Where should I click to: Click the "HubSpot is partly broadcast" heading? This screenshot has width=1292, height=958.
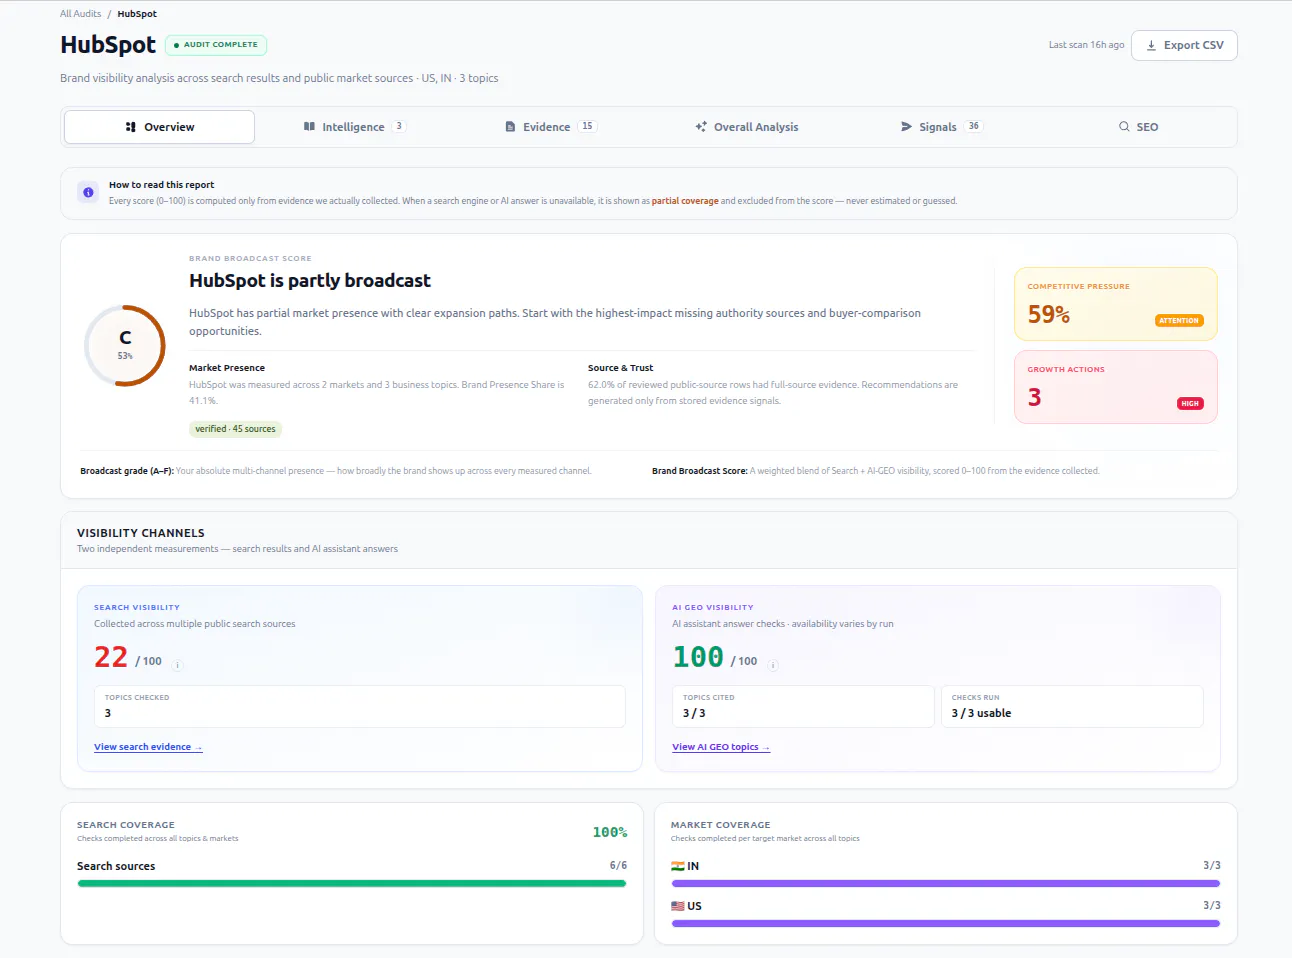(310, 281)
